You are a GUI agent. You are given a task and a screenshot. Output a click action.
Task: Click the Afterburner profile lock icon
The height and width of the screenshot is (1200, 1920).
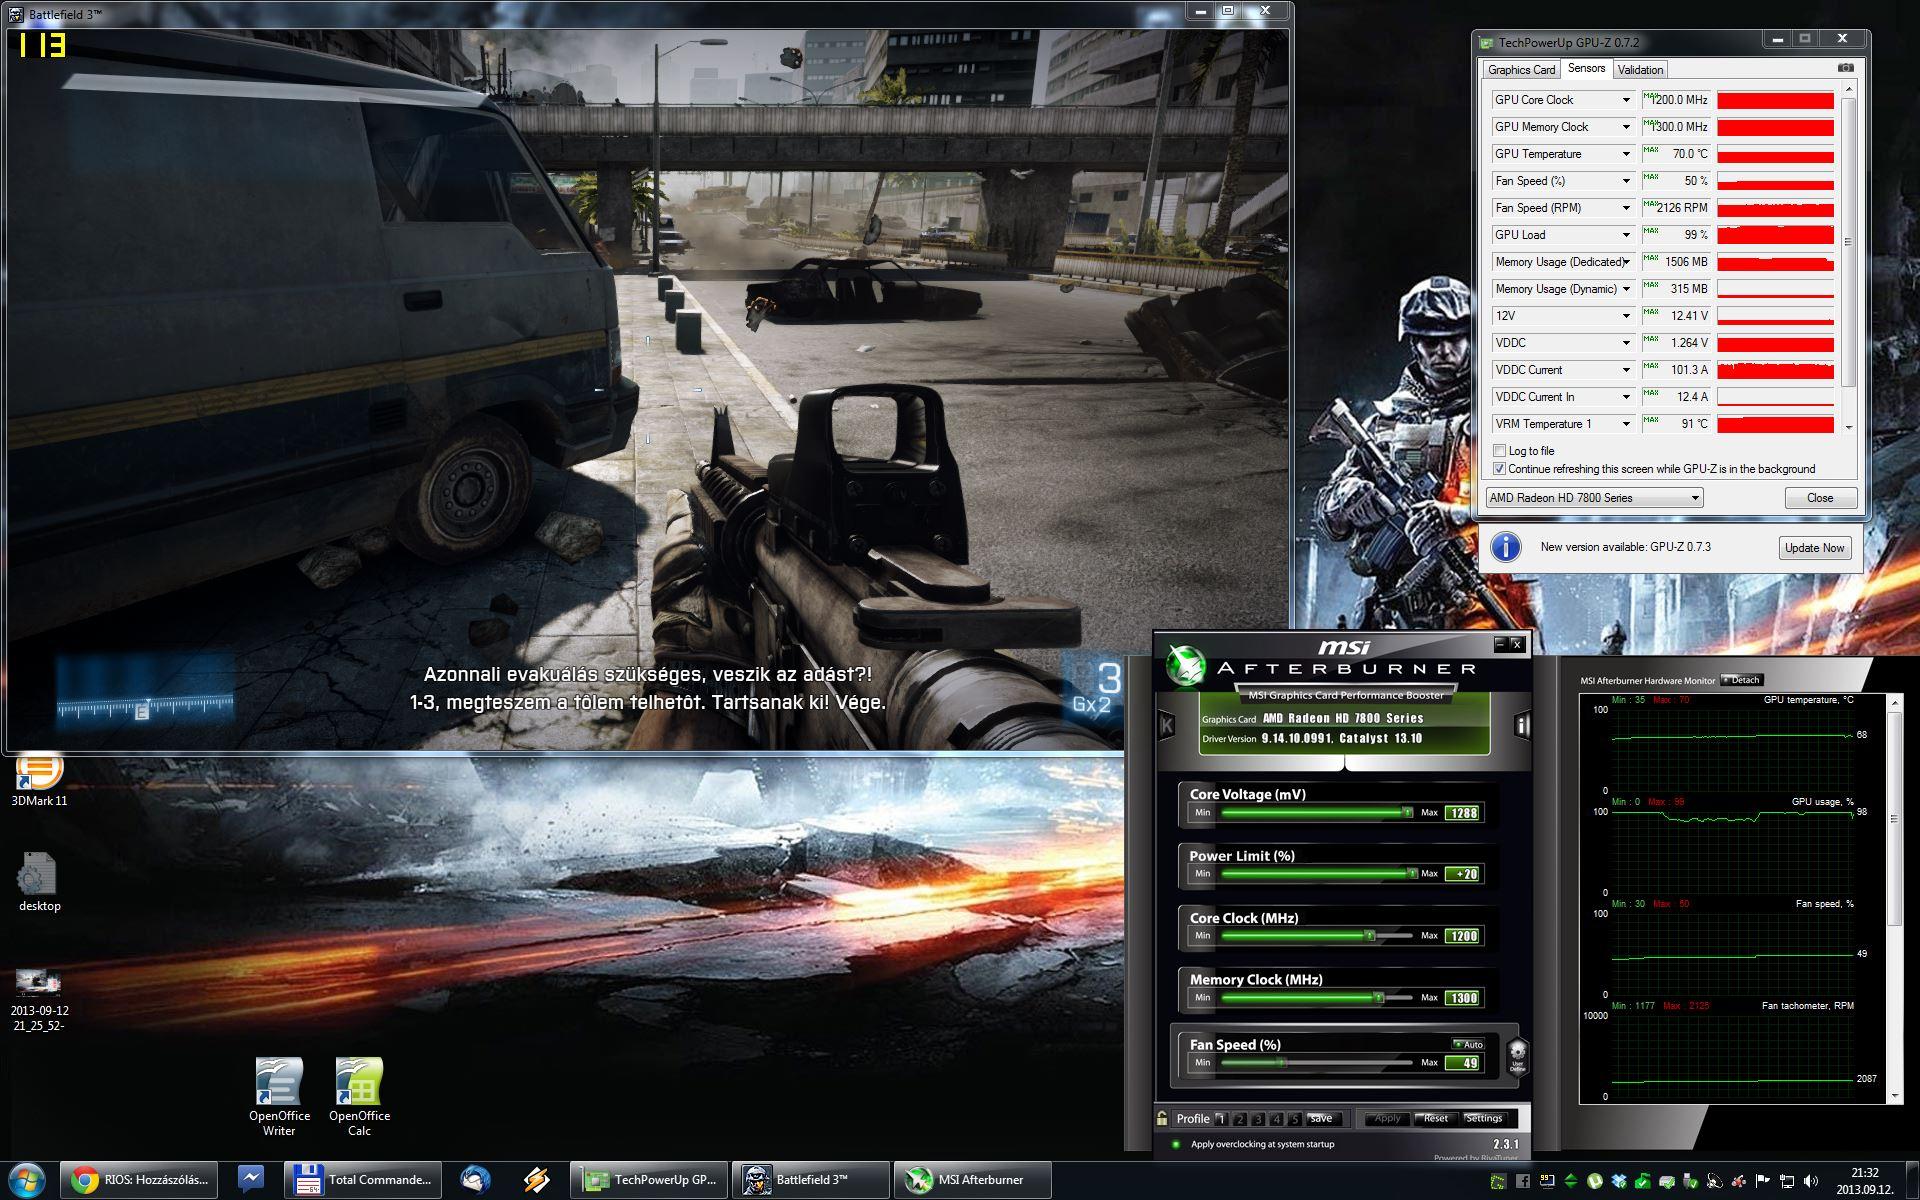tap(1162, 1118)
